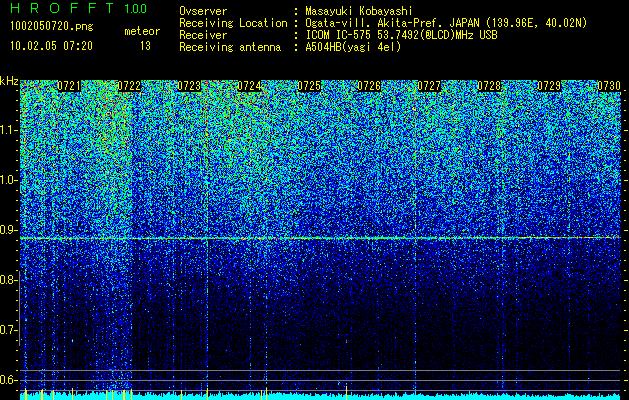
Task: Click the 0722 time marker
Action: pos(129,86)
